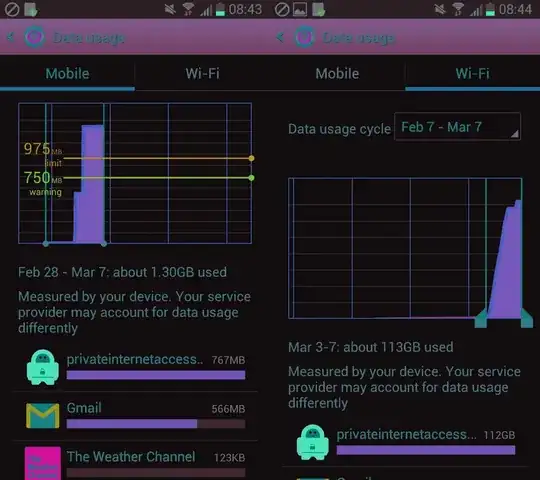
Task: Tap battery icon in right status bar
Action: [x=490, y=9]
